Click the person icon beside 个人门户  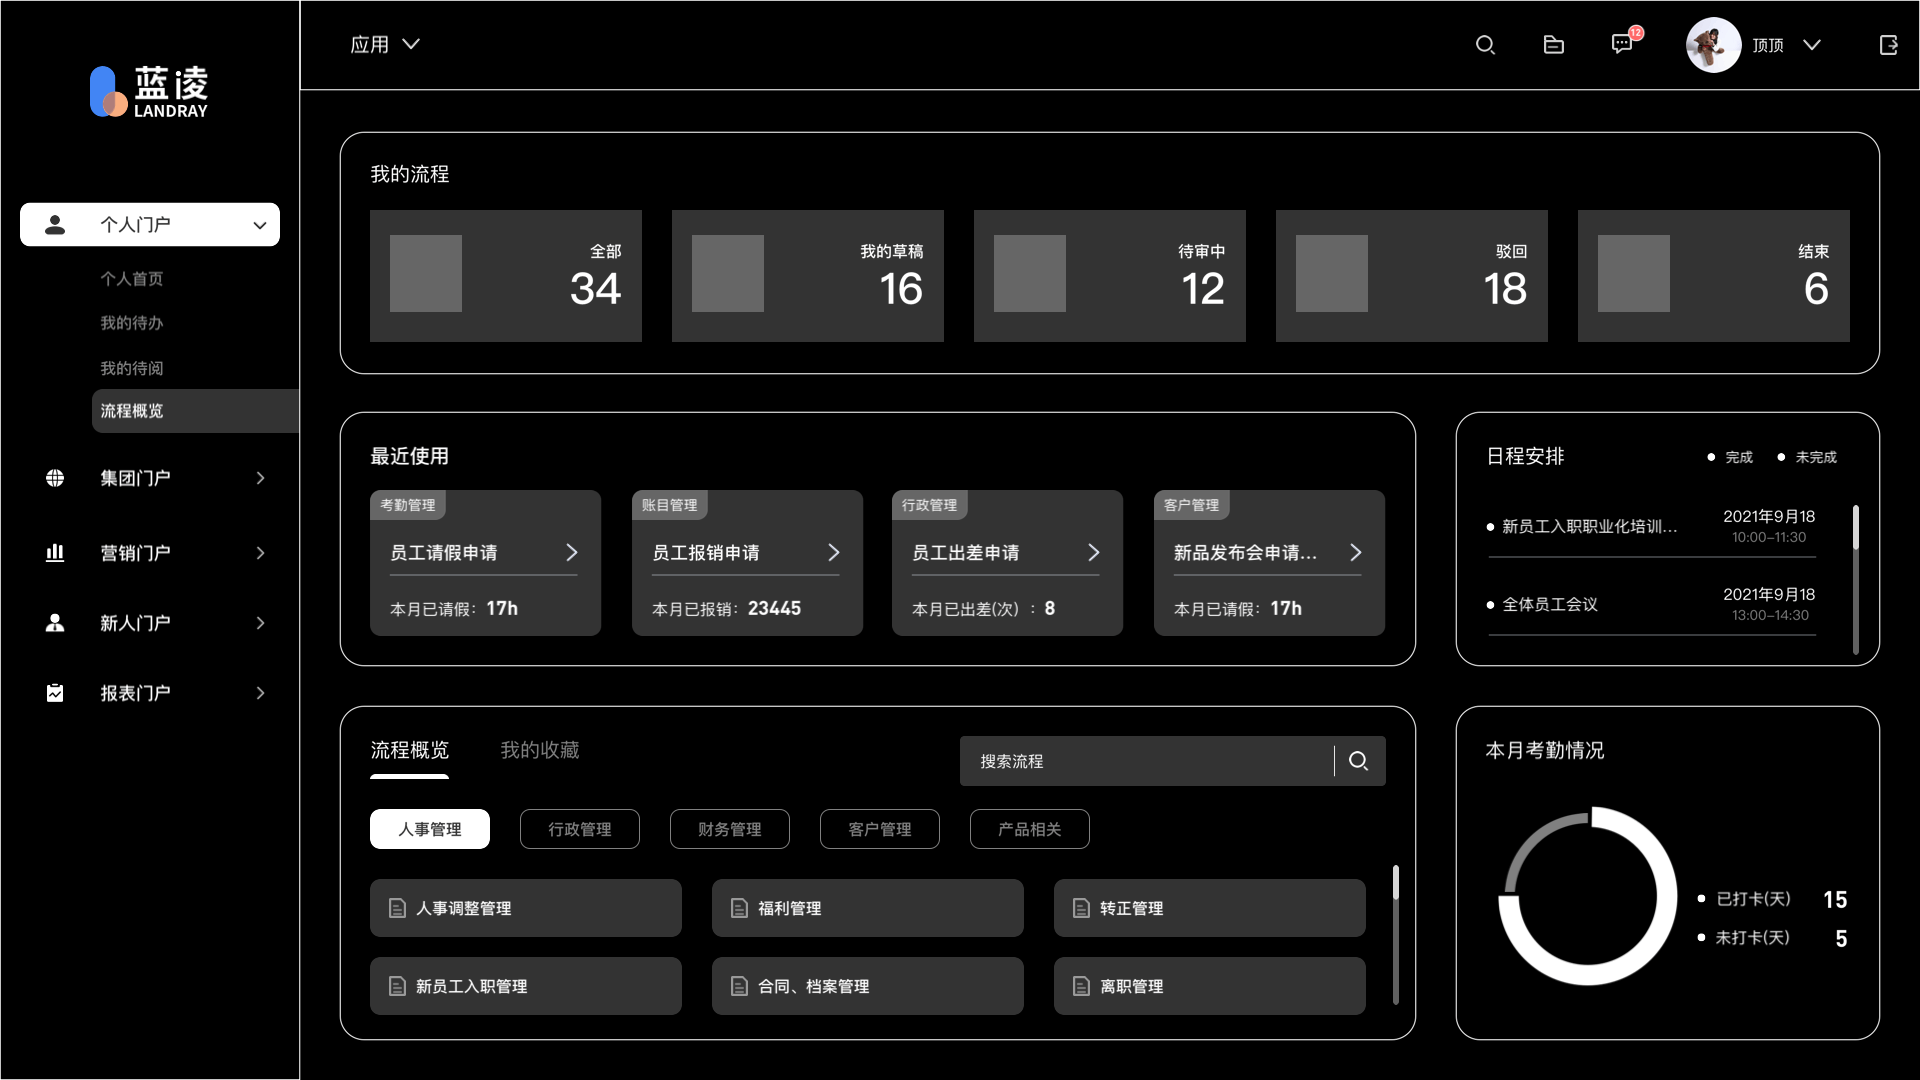(x=55, y=225)
